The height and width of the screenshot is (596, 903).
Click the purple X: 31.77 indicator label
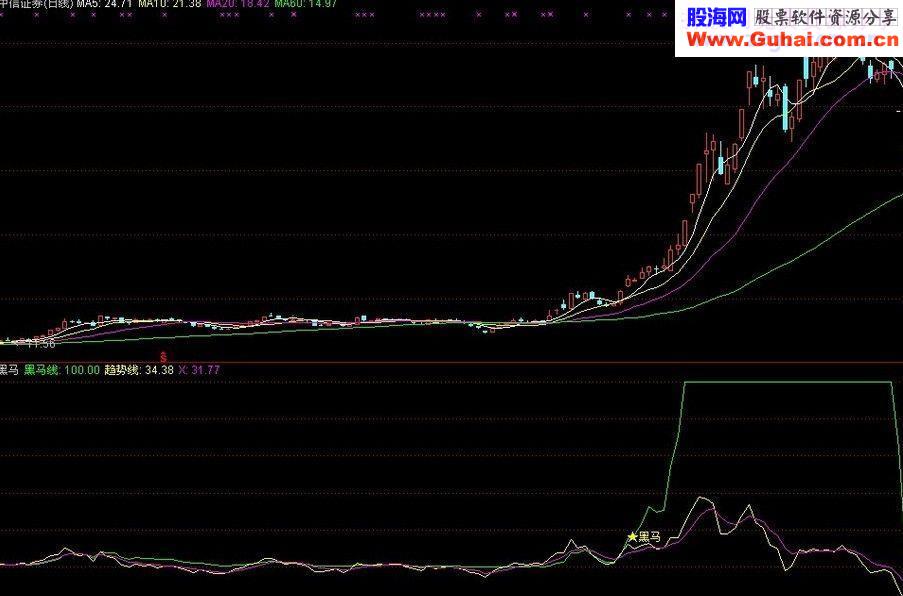[x=199, y=370]
